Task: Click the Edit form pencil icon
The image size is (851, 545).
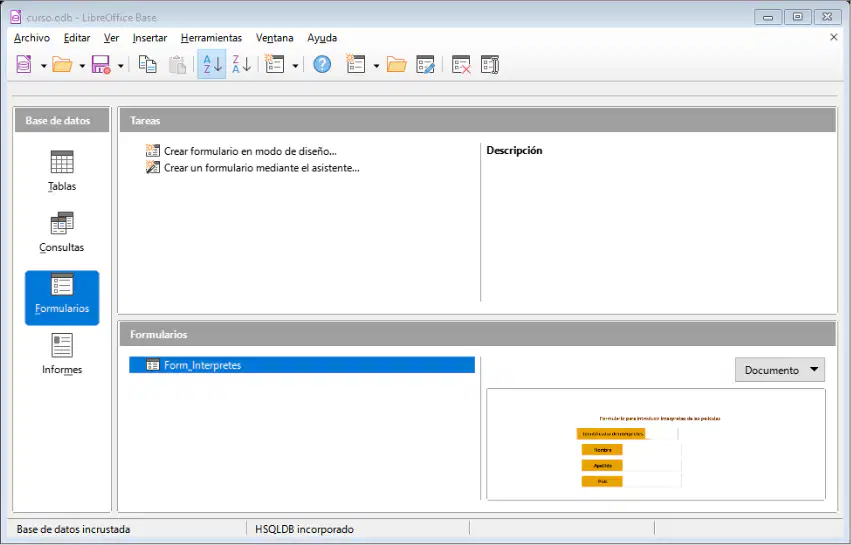Action: [x=425, y=65]
